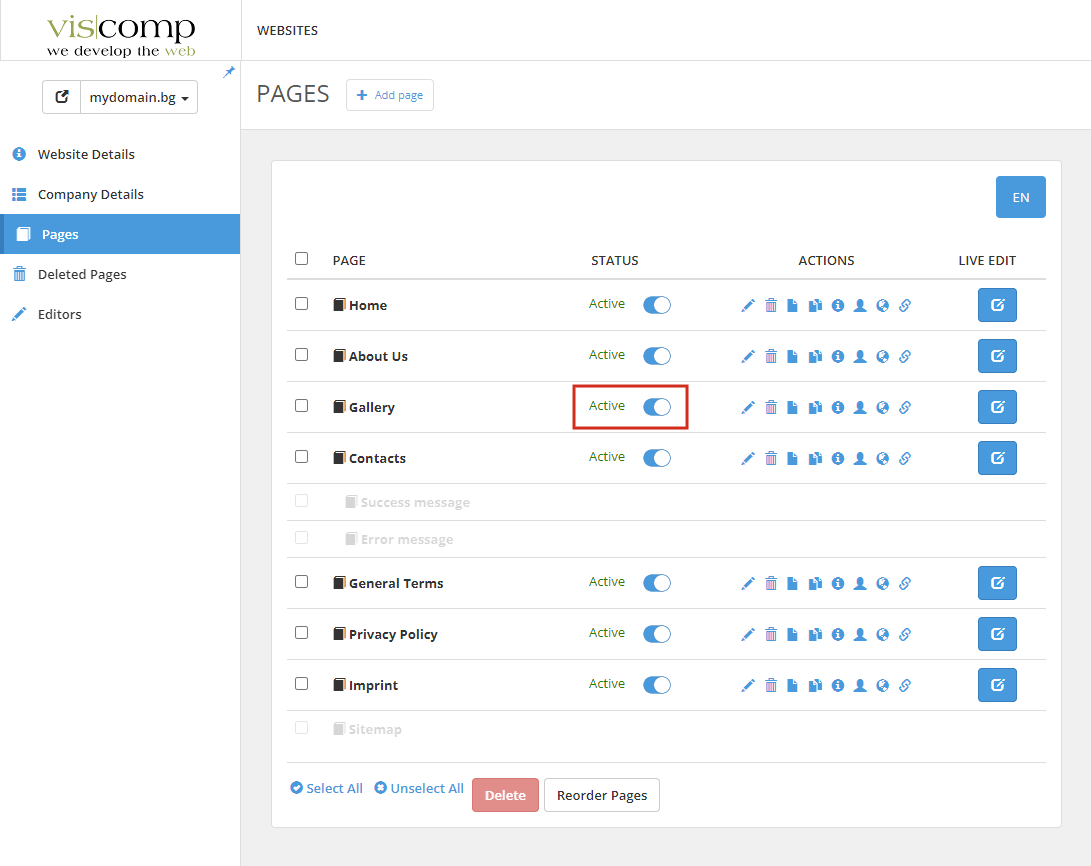This screenshot has height=866, width=1091.
Task: Tick the checkbox next to About Us
Action: pos(302,355)
